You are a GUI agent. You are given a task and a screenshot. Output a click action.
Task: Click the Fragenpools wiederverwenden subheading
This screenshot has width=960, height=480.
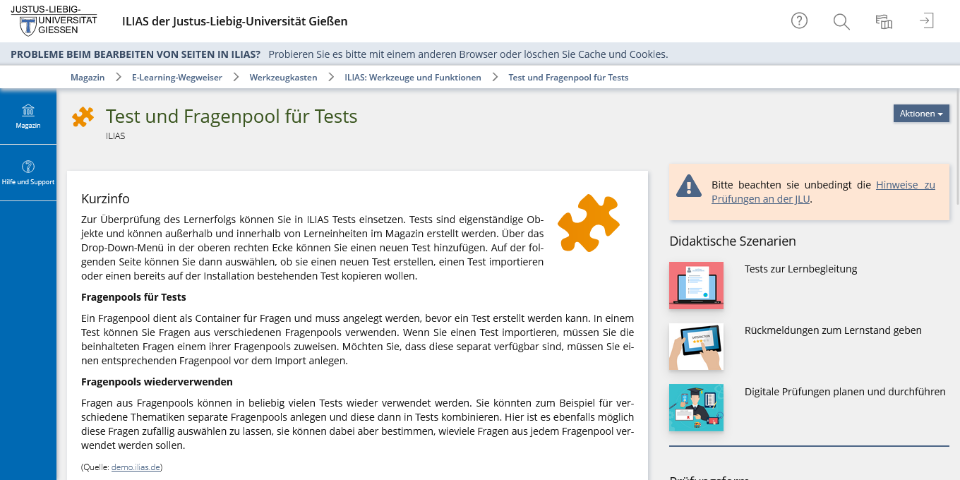pos(157,381)
